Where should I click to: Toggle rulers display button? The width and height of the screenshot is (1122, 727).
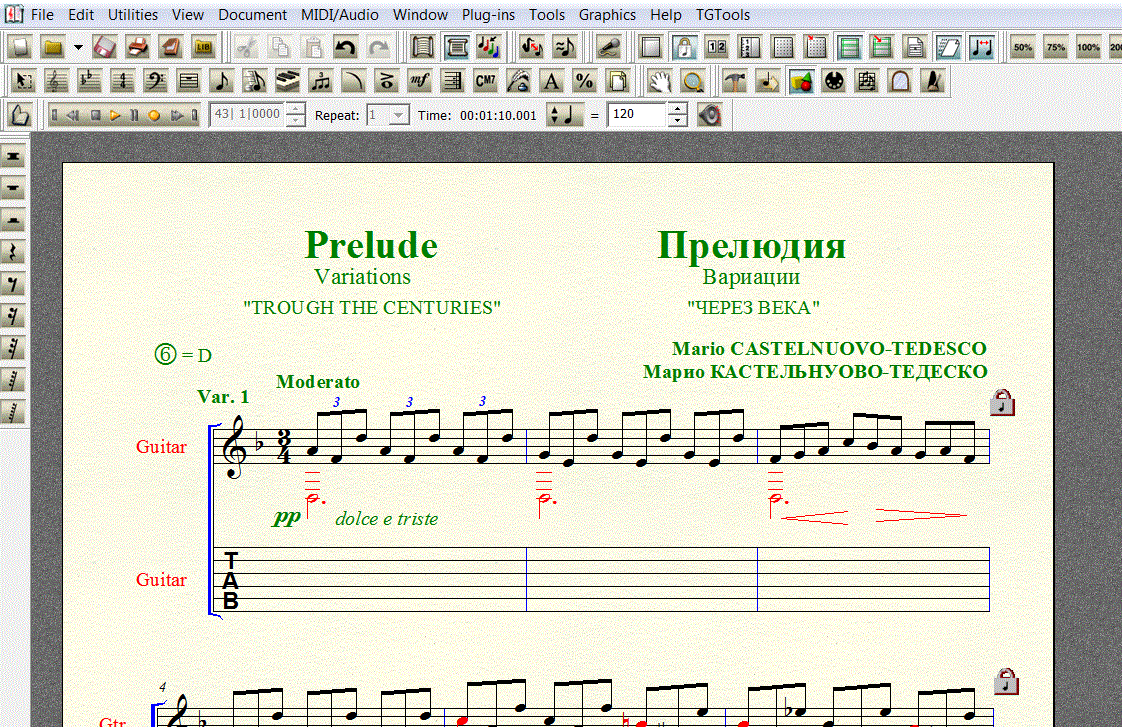[749, 47]
